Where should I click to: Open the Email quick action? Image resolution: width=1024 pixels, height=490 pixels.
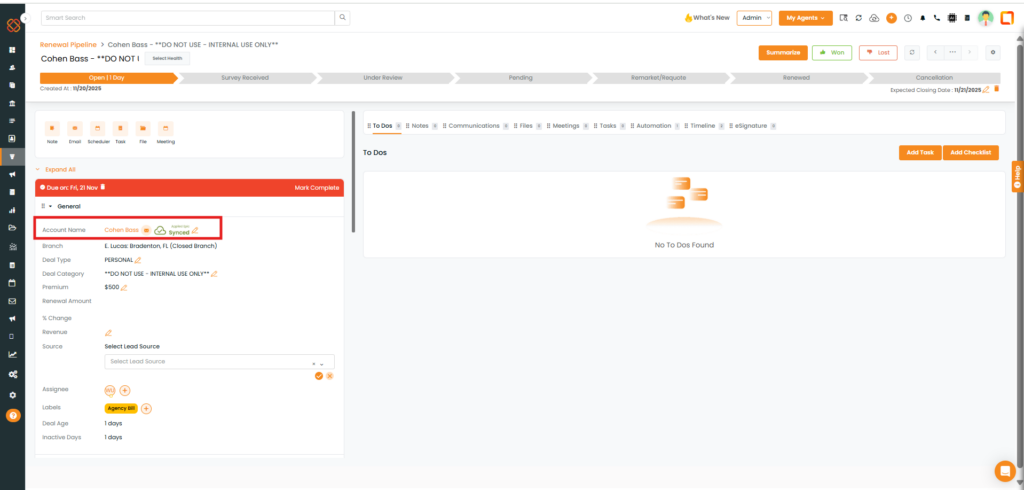75,129
